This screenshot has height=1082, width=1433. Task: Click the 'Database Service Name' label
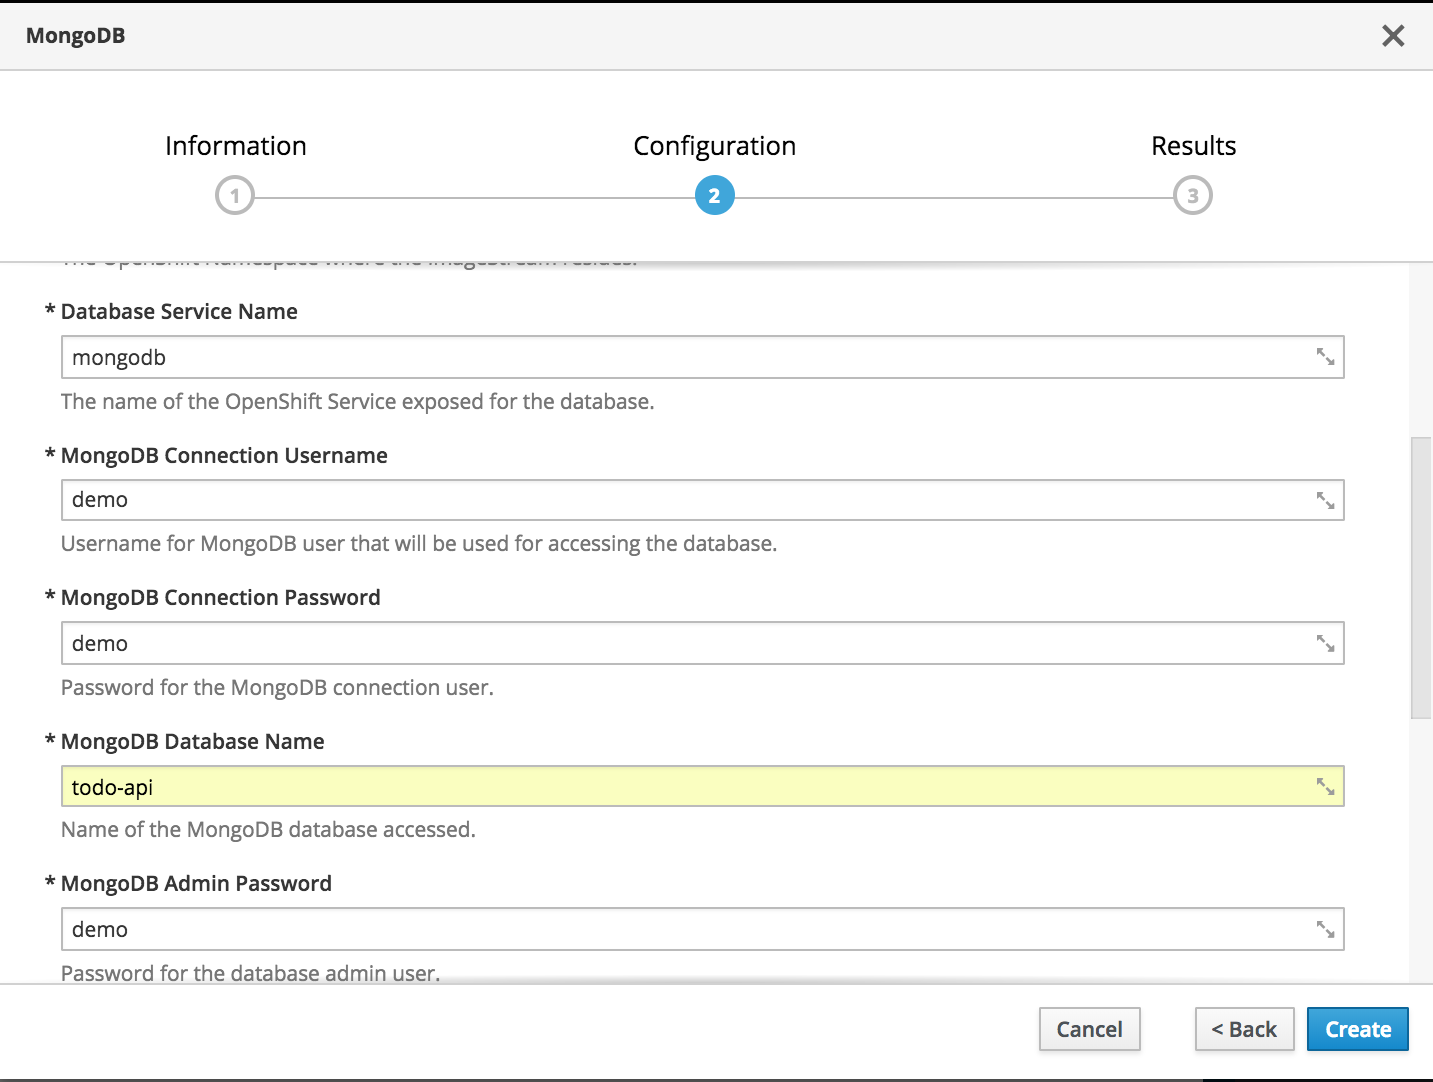[x=179, y=312]
